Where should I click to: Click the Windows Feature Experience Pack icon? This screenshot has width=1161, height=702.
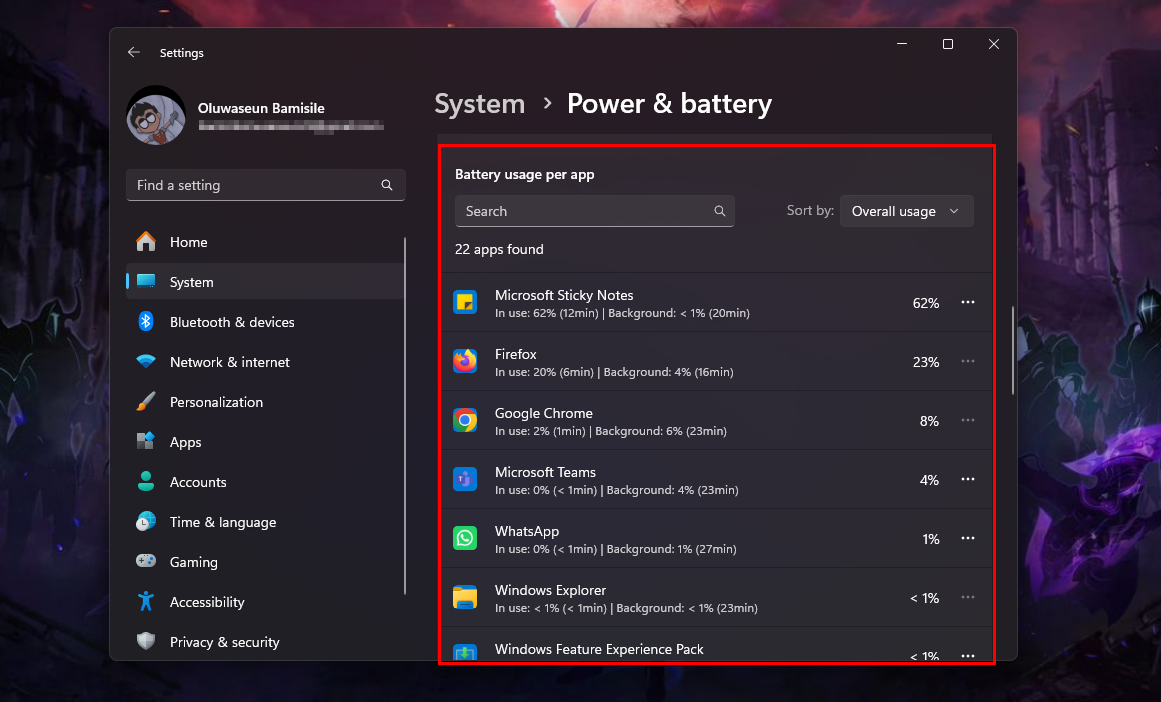pos(465,652)
